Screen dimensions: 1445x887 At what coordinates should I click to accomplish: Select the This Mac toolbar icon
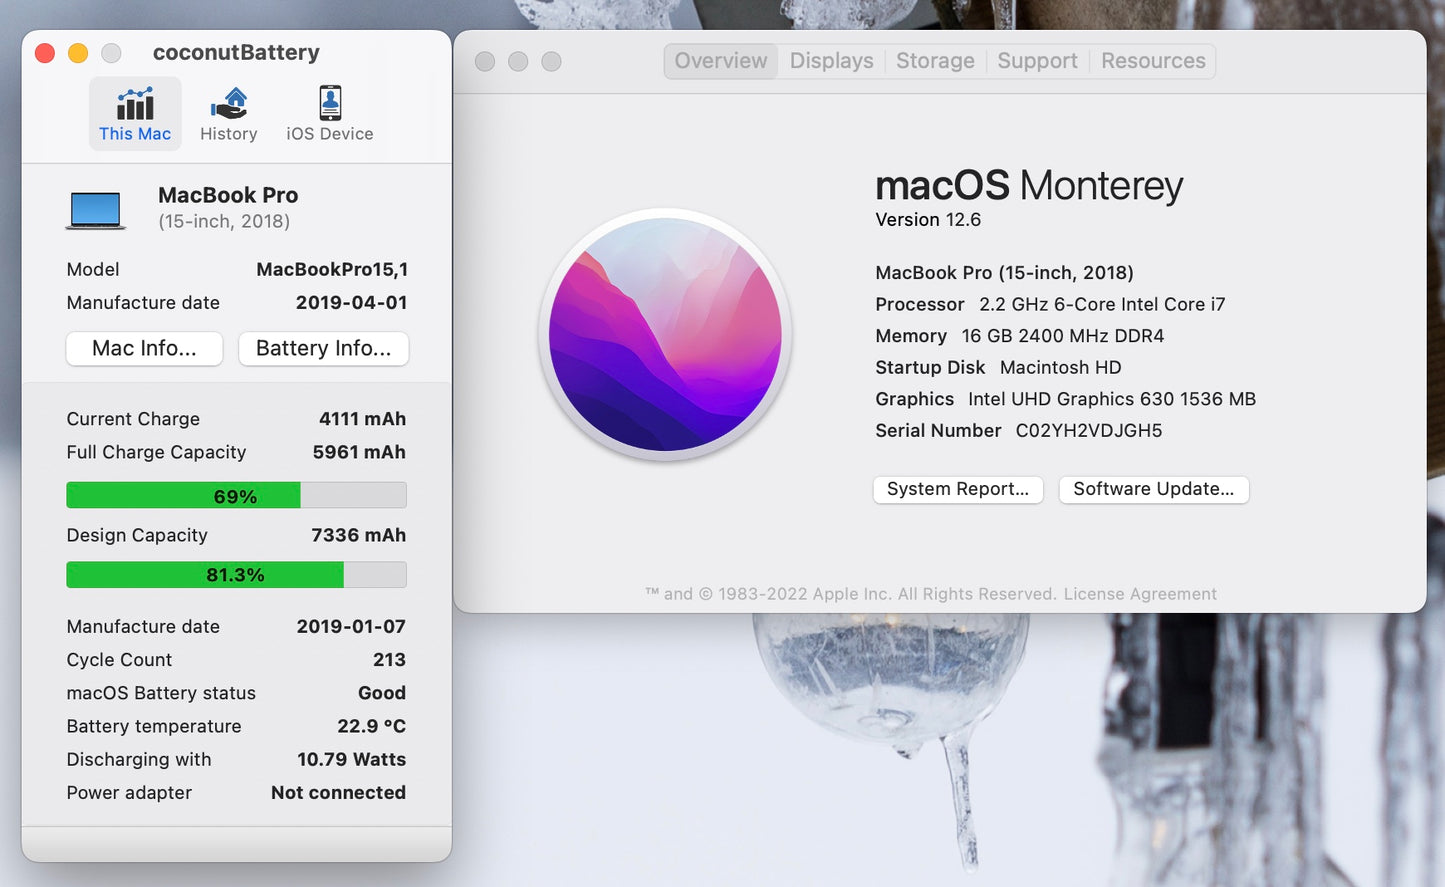[135, 114]
